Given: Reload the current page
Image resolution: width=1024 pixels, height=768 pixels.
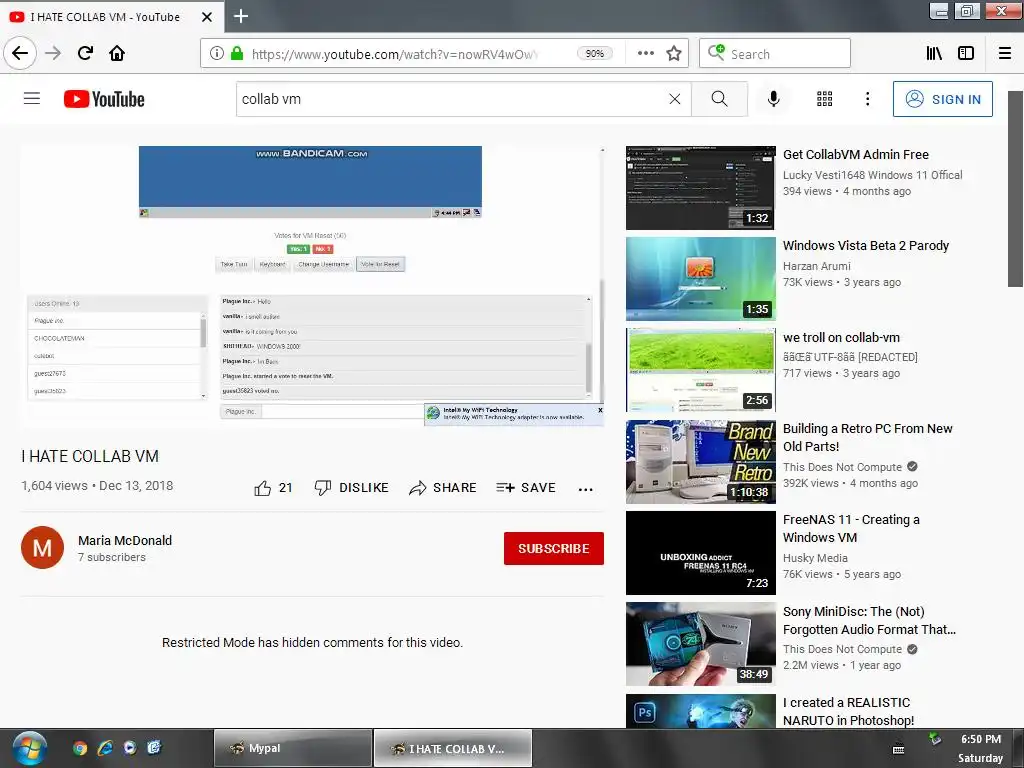Looking at the screenshot, I should pos(85,53).
